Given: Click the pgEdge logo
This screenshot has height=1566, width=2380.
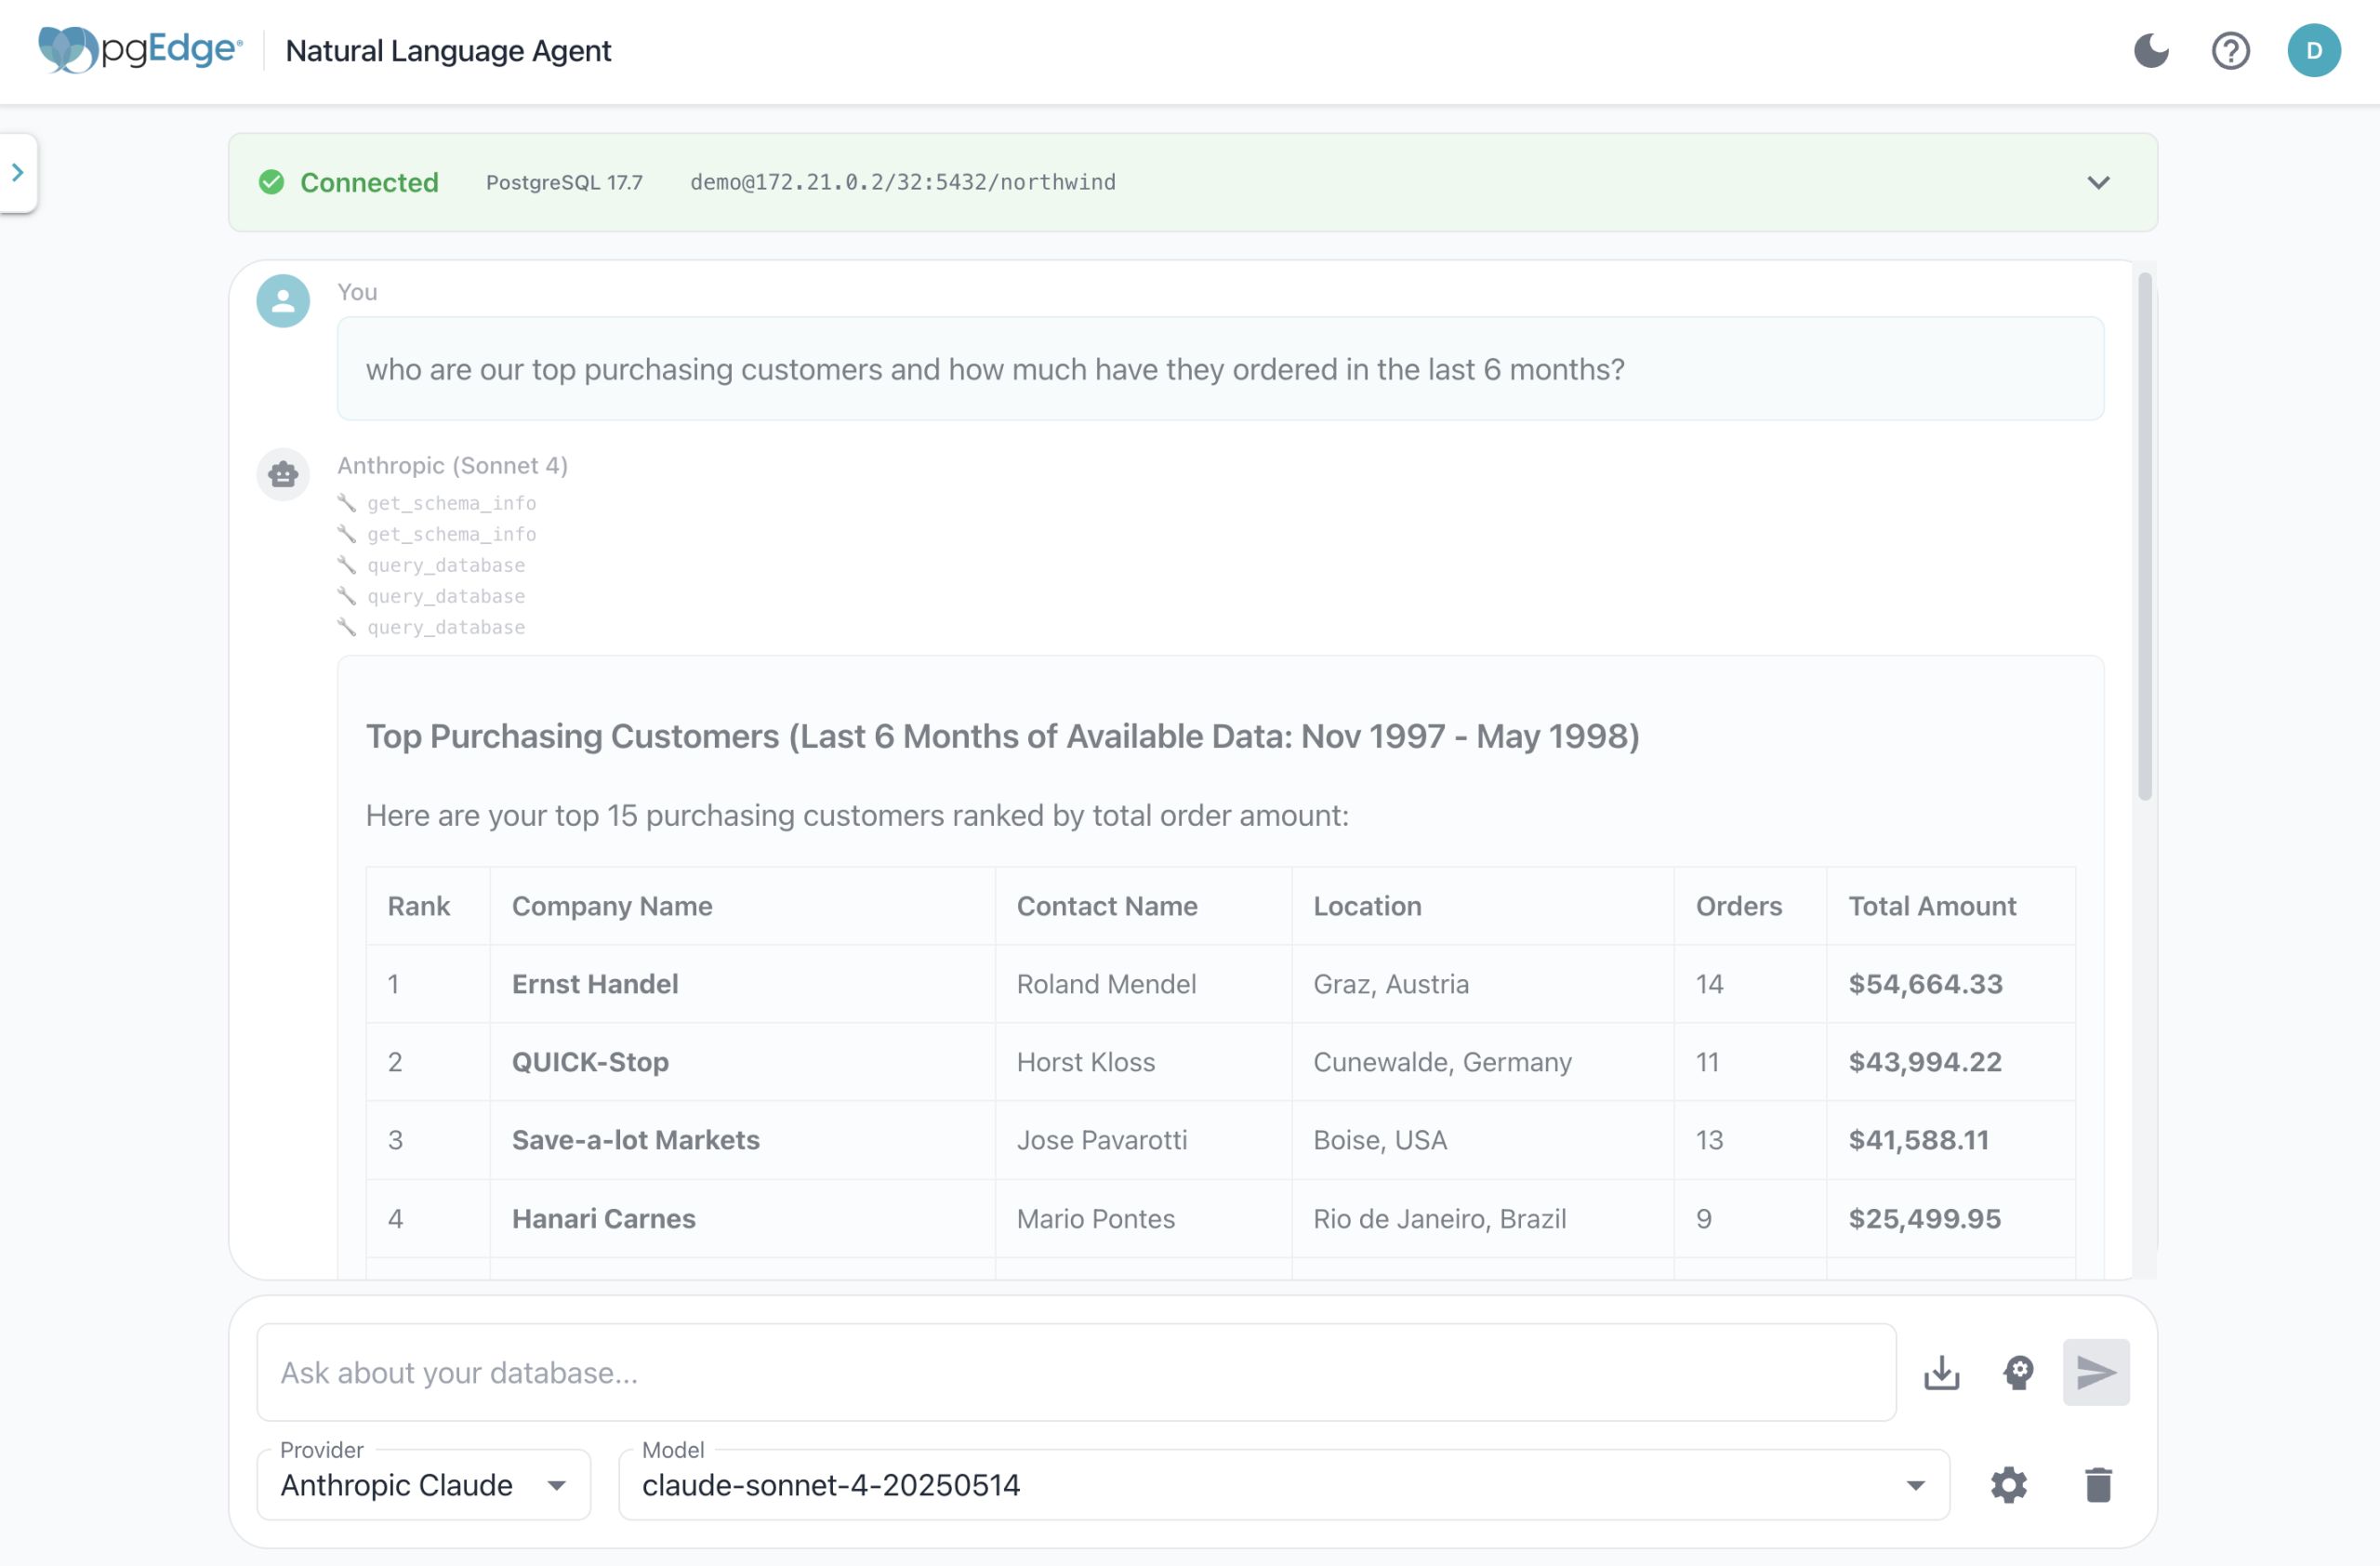Looking at the screenshot, I should click(139, 50).
